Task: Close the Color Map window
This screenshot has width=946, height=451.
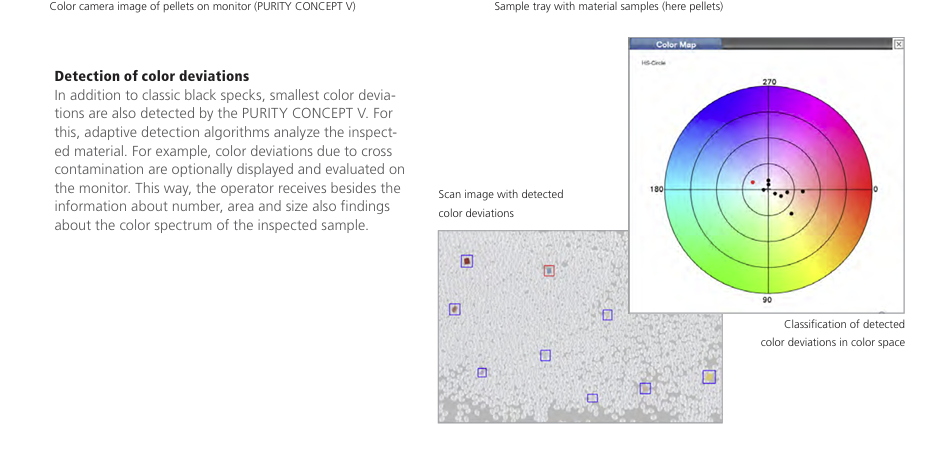Action: [x=898, y=45]
